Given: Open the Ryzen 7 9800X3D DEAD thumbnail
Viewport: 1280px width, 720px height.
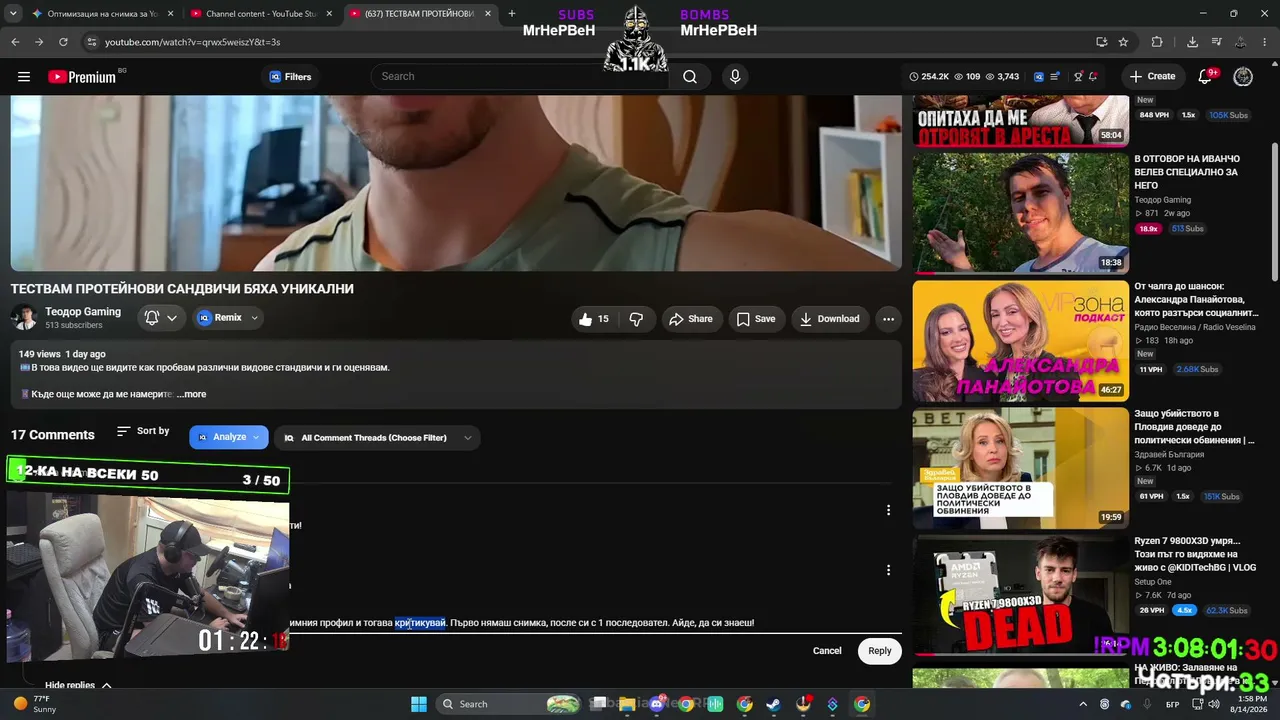Looking at the screenshot, I should tap(1021, 595).
